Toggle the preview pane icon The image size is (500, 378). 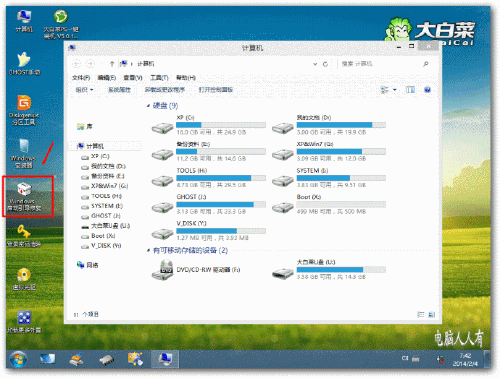(410, 90)
